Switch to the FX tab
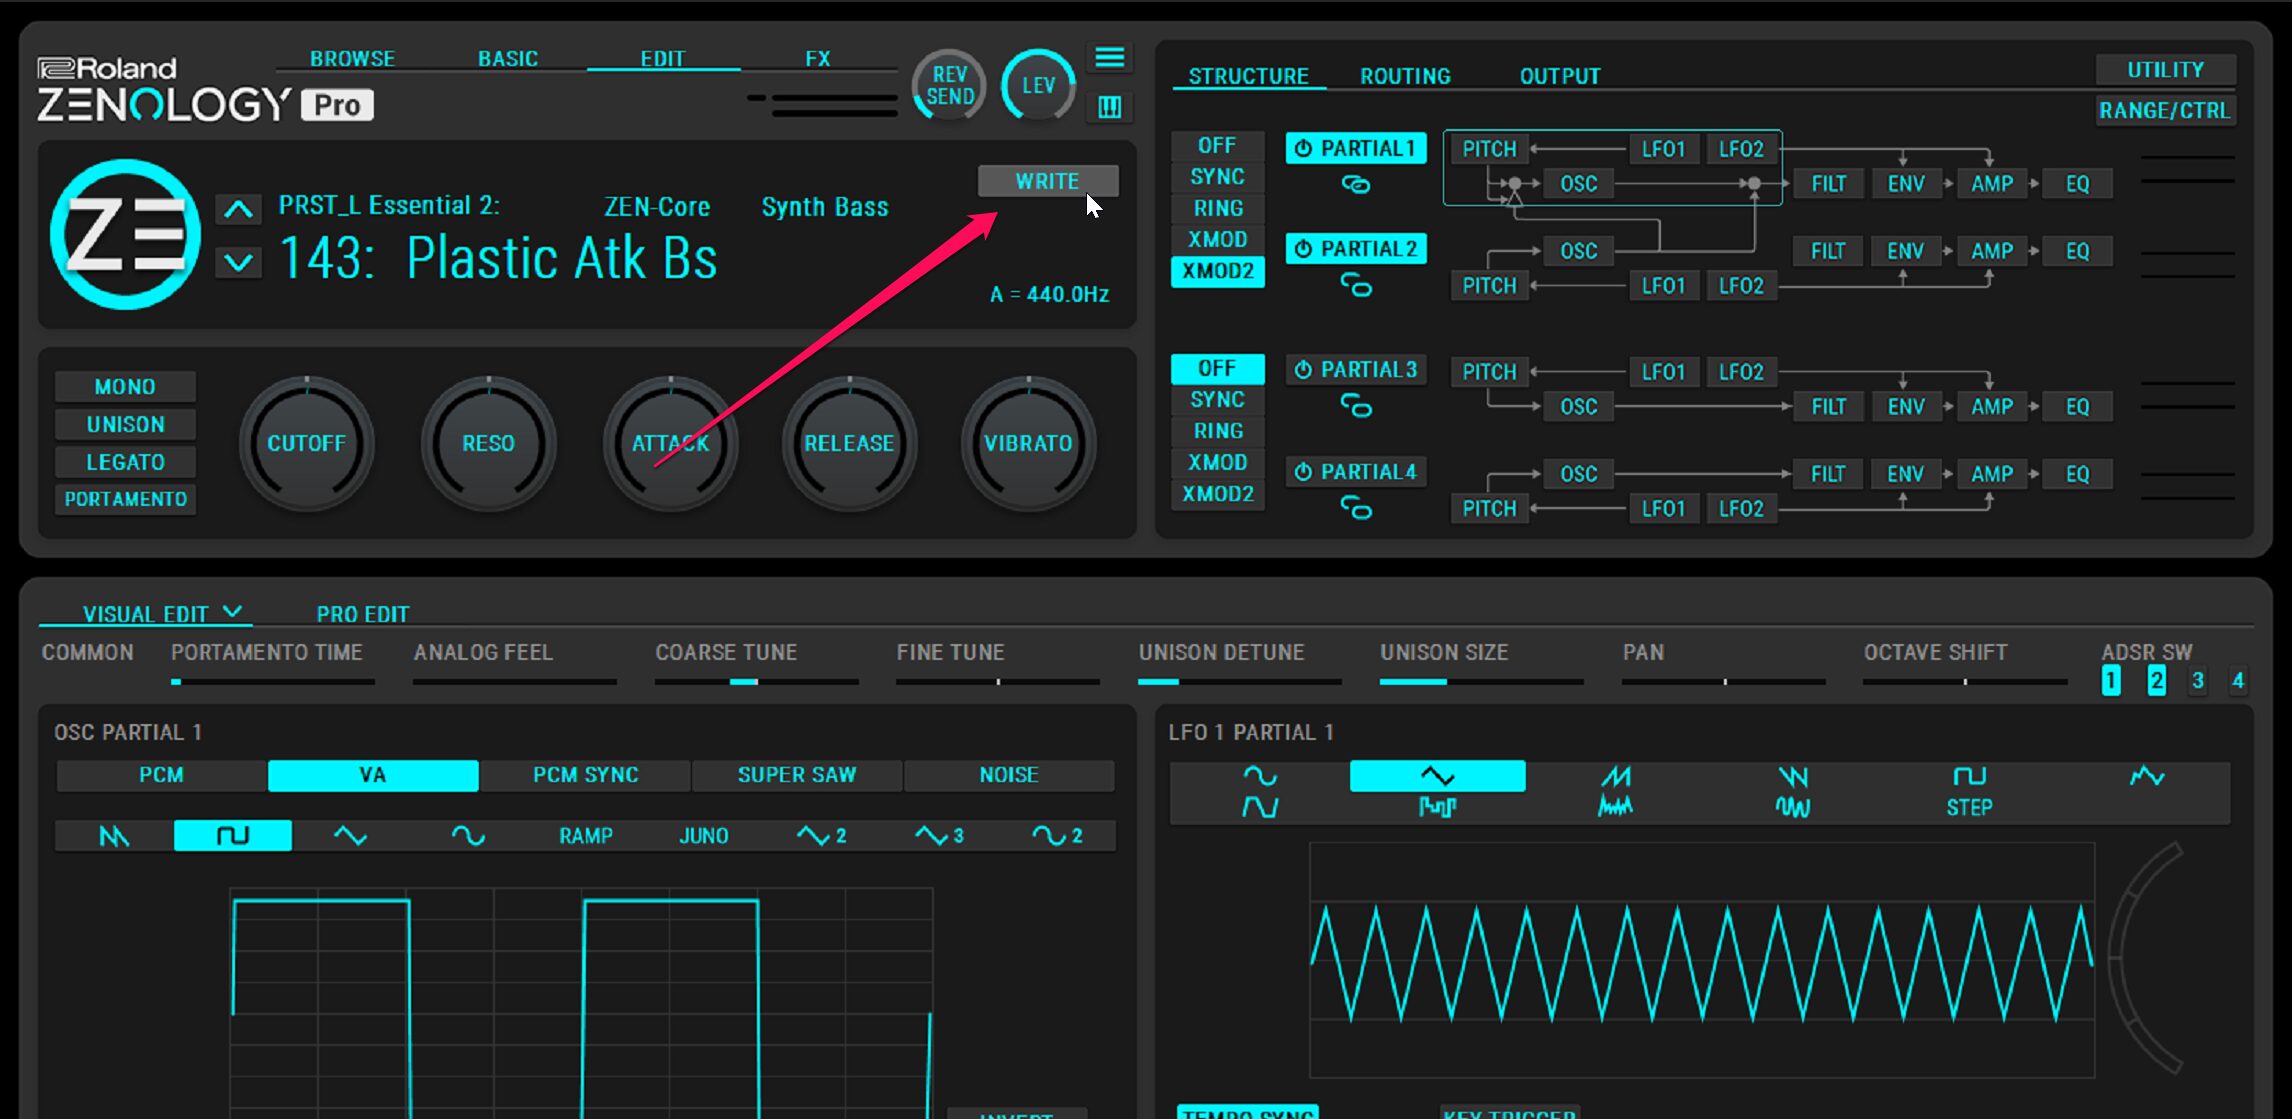Image resolution: width=2292 pixels, height=1119 pixels. coord(818,59)
